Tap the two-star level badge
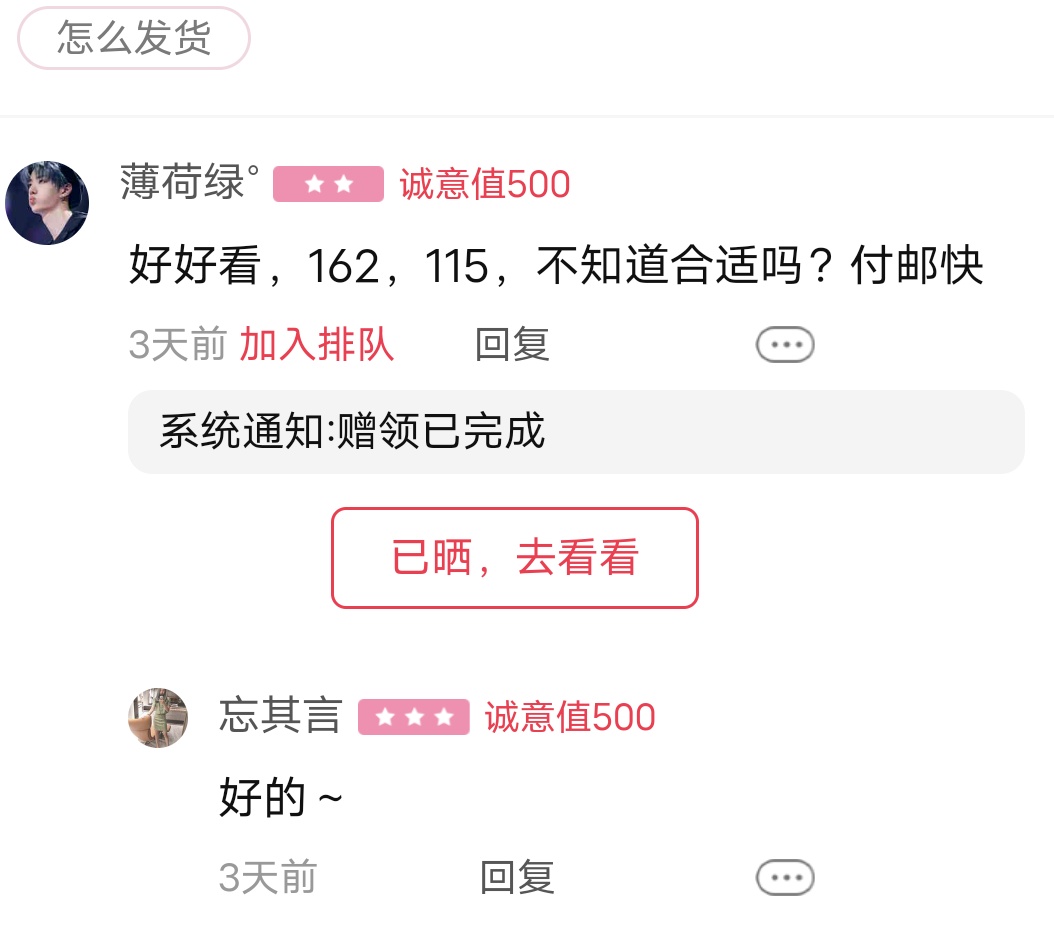The width and height of the screenshot is (1054, 927). coord(328,184)
